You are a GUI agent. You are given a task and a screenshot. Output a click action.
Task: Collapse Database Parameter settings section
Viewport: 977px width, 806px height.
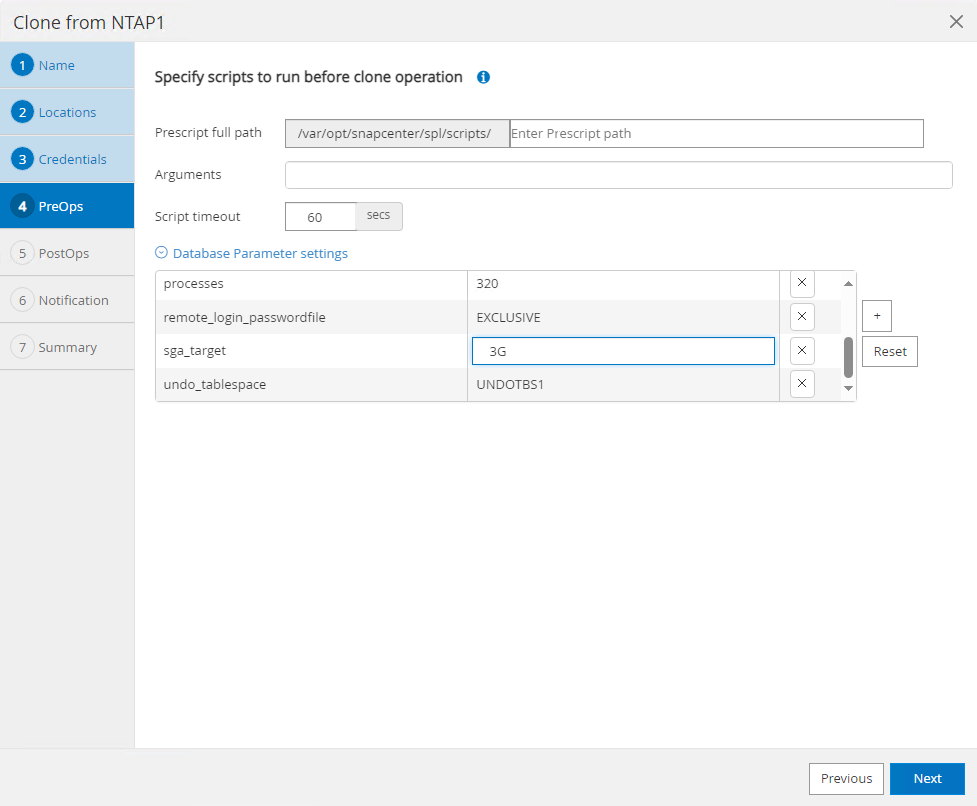pos(251,254)
